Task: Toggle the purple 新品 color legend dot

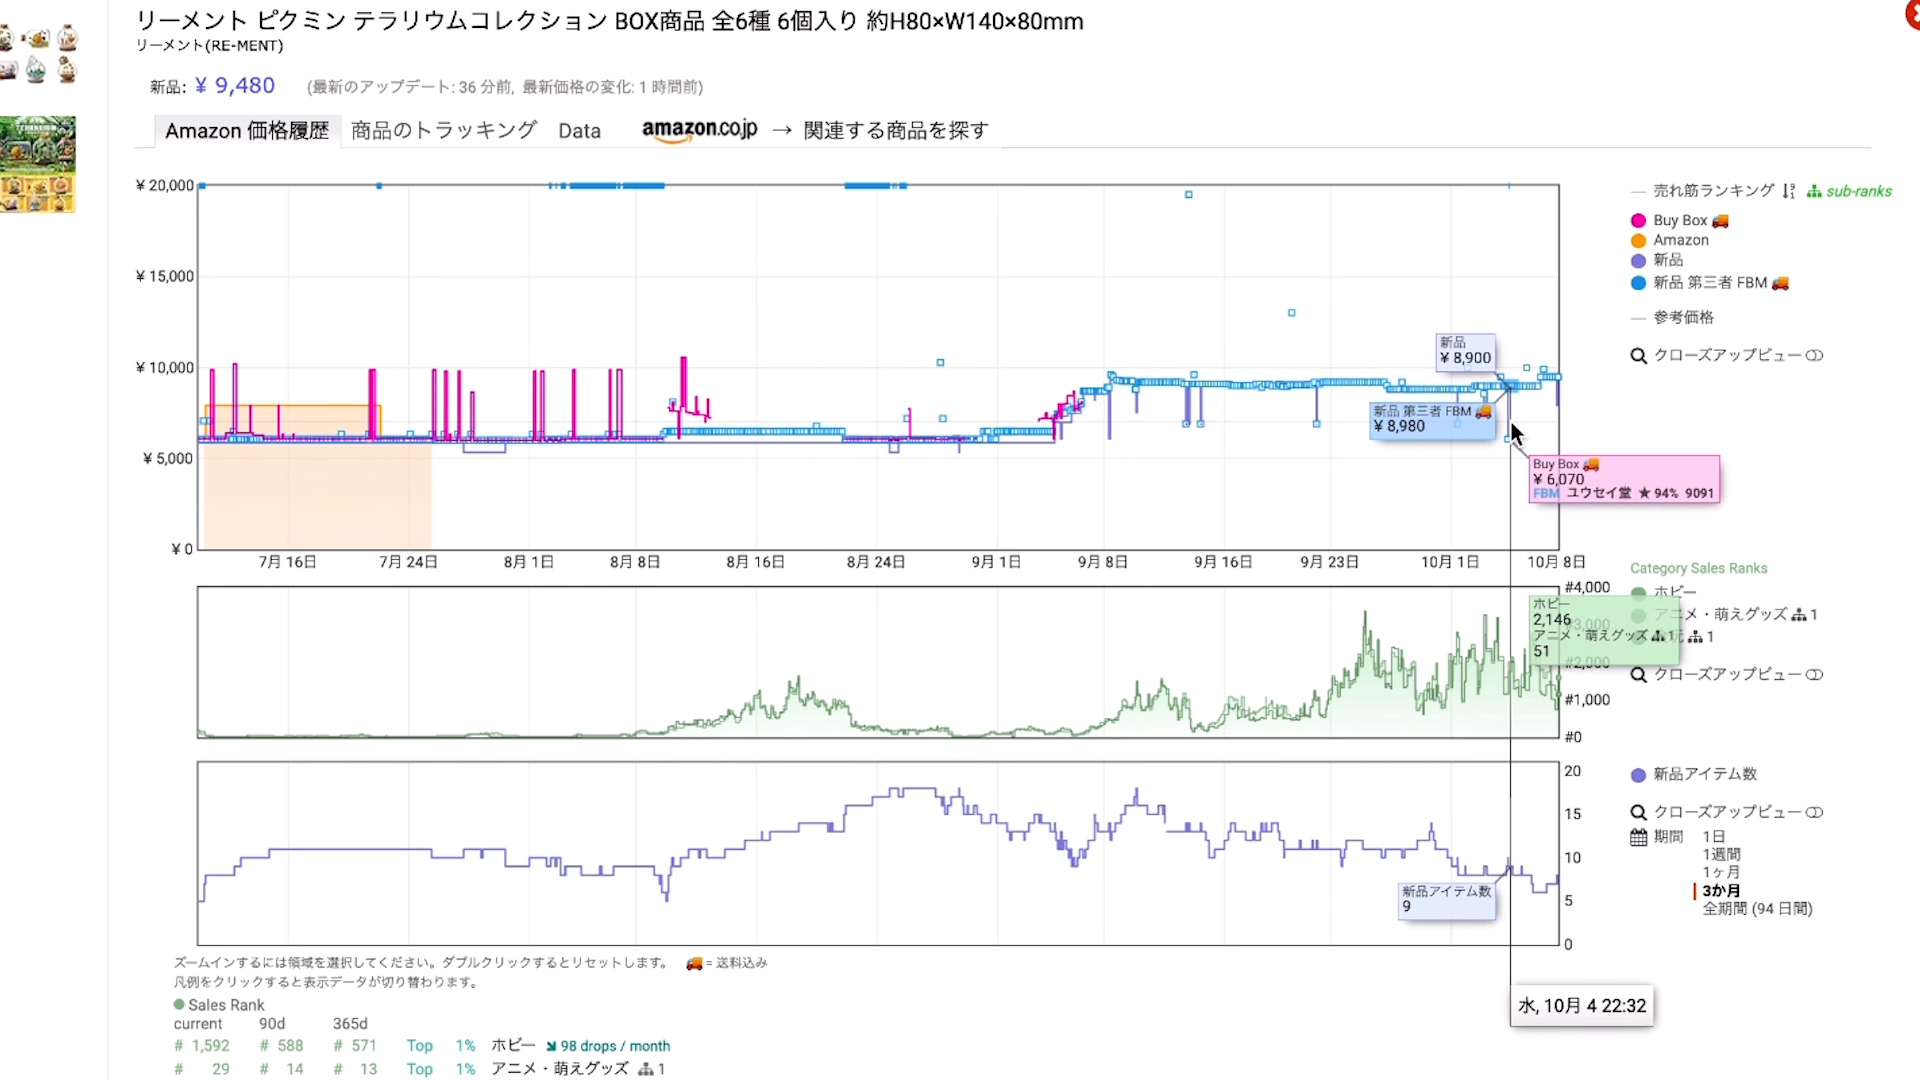Action: (1638, 261)
